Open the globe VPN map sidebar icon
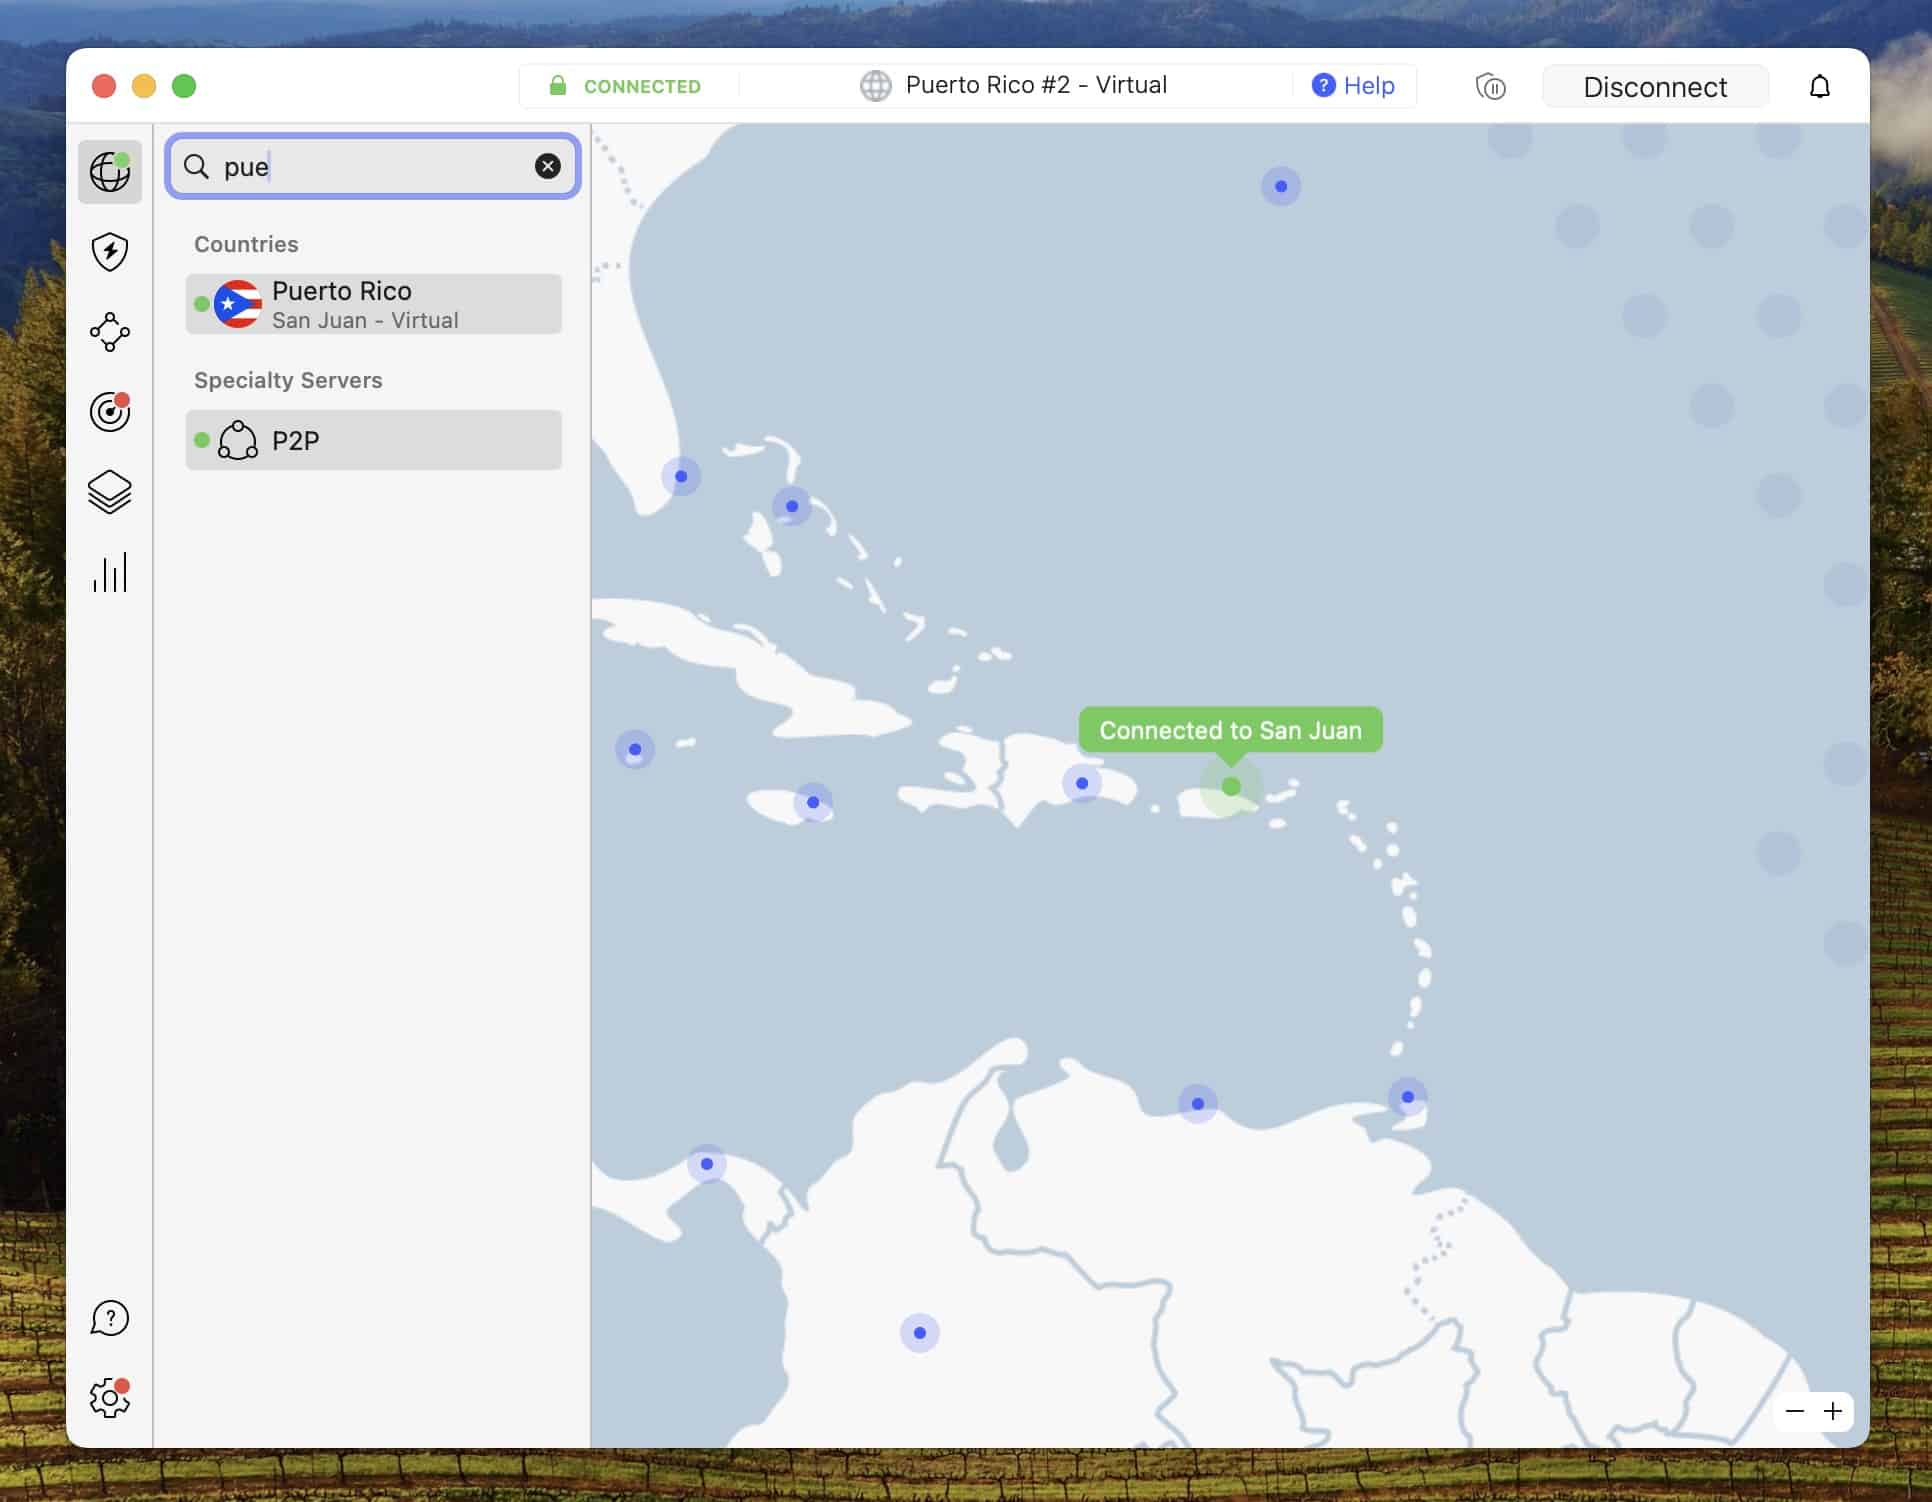This screenshot has height=1502, width=1932. coord(110,172)
